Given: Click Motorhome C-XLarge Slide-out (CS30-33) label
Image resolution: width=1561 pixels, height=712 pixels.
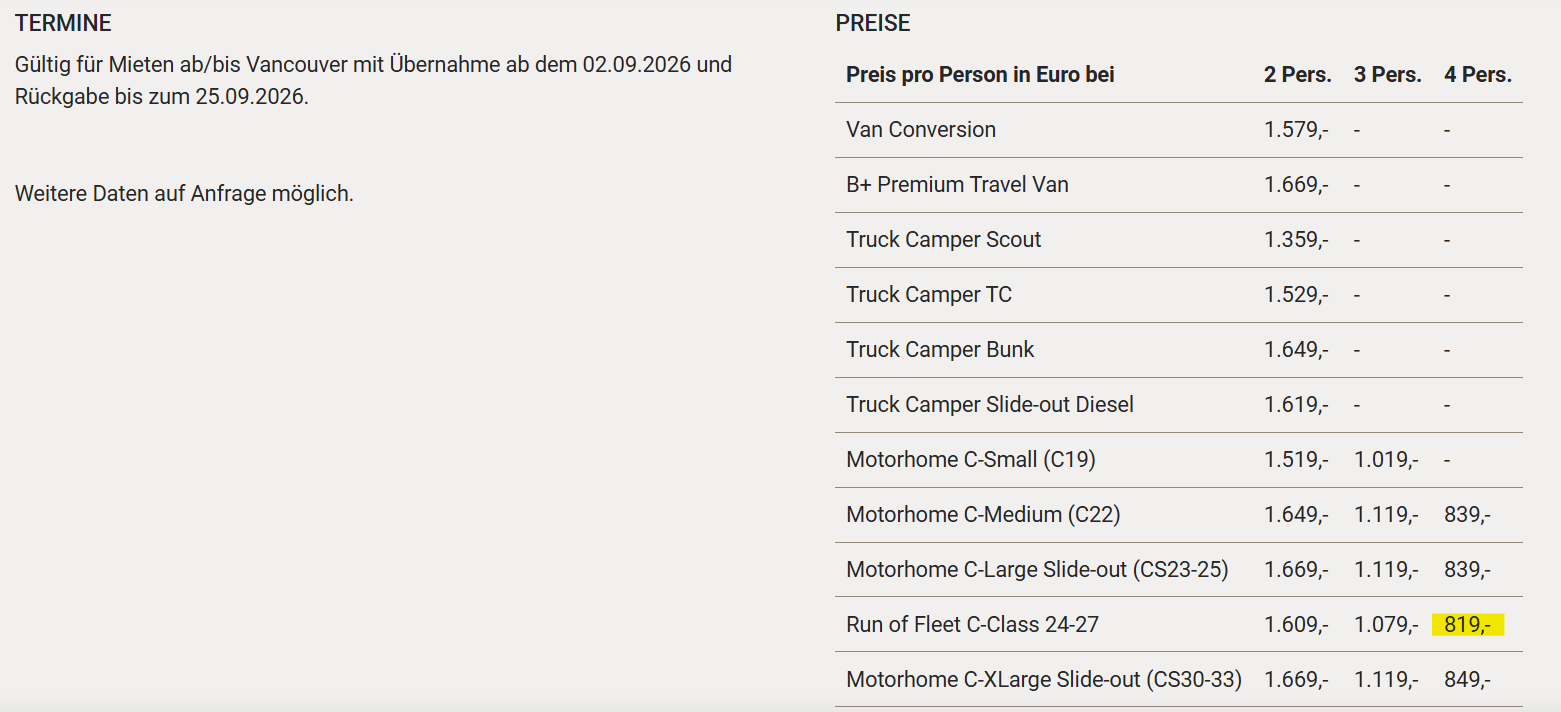Looking at the screenshot, I should tap(1043, 680).
